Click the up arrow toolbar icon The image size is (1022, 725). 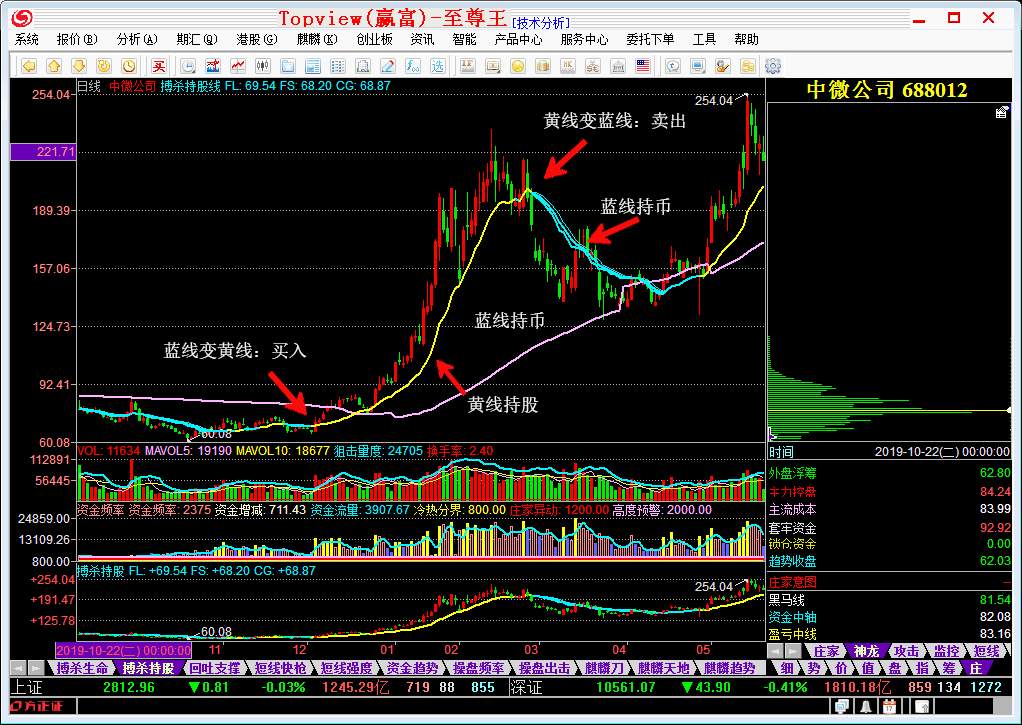click(54, 66)
